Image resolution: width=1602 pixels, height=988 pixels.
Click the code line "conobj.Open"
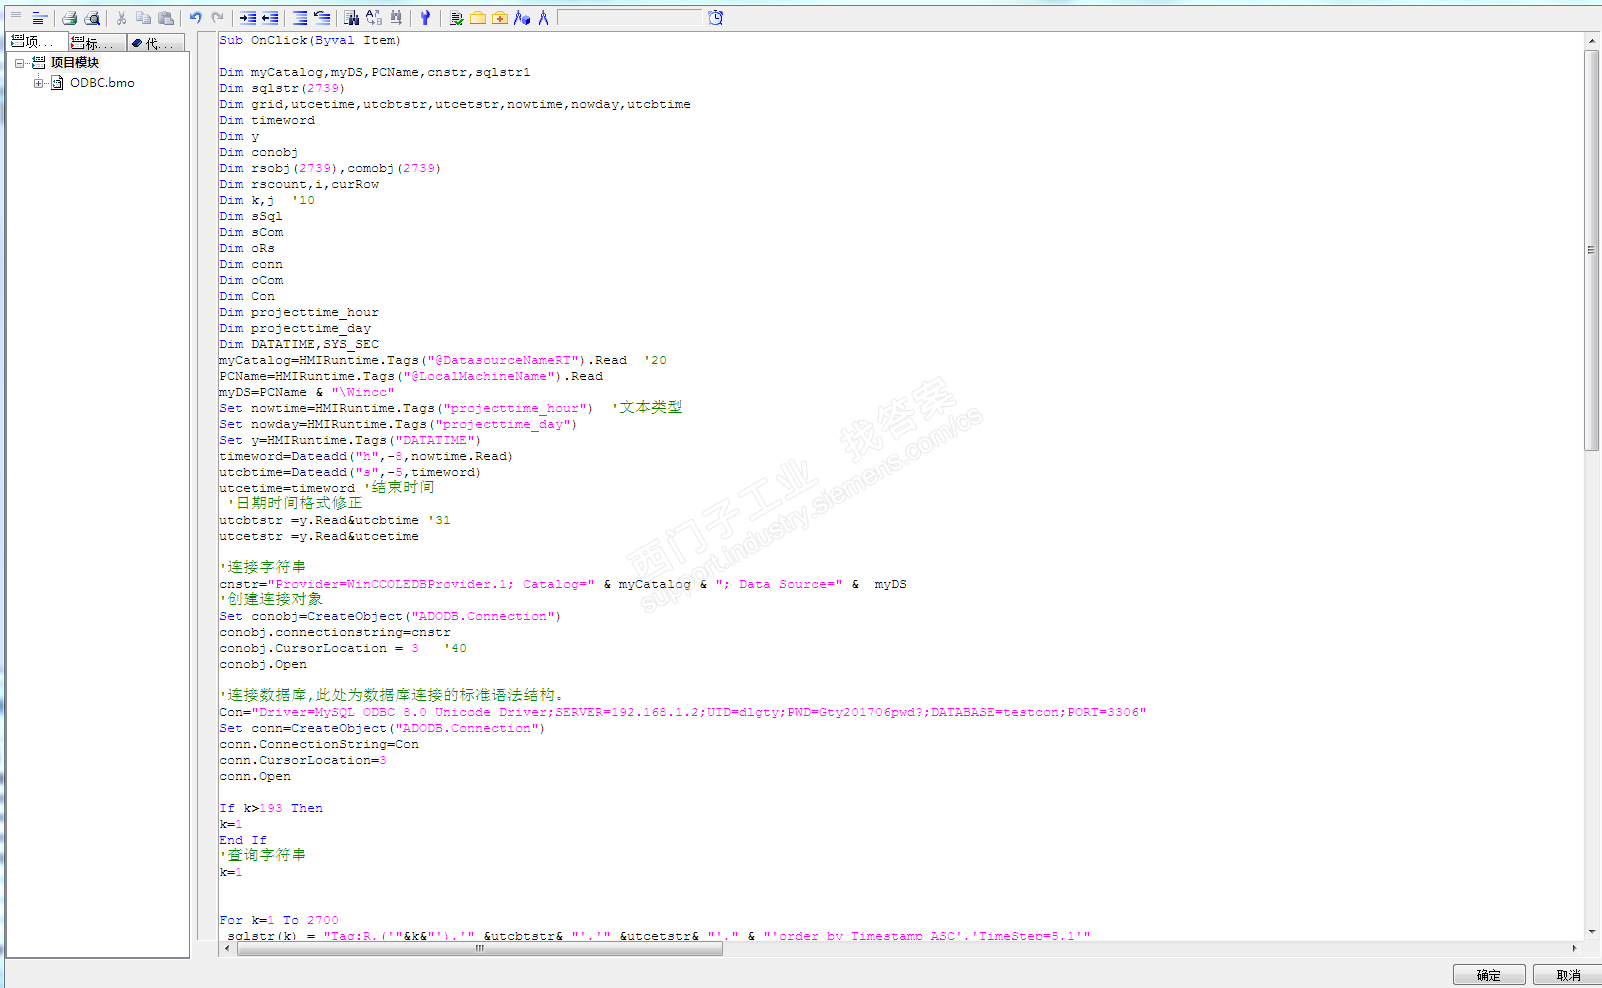(x=263, y=665)
